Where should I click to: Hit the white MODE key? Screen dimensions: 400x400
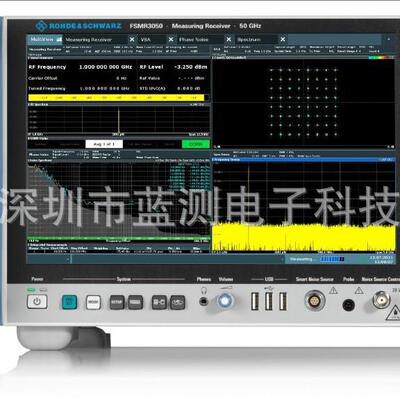93,302
